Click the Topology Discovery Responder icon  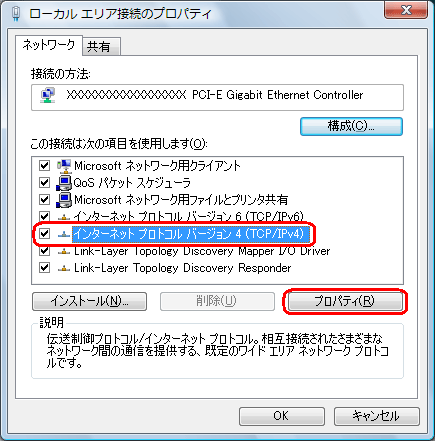pyautogui.click(x=64, y=268)
